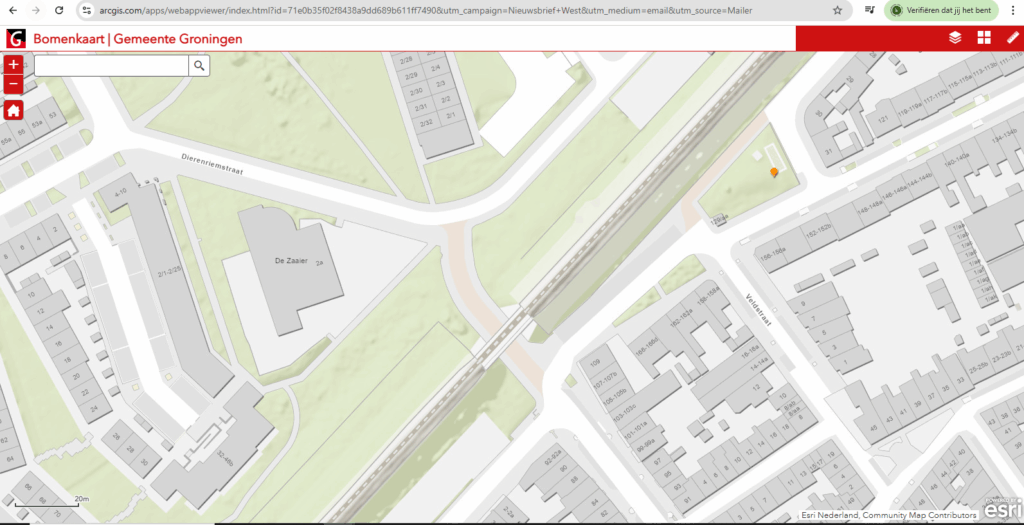View site information in the address bar
Screen dimensions: 1024x525
click(87, 10)
